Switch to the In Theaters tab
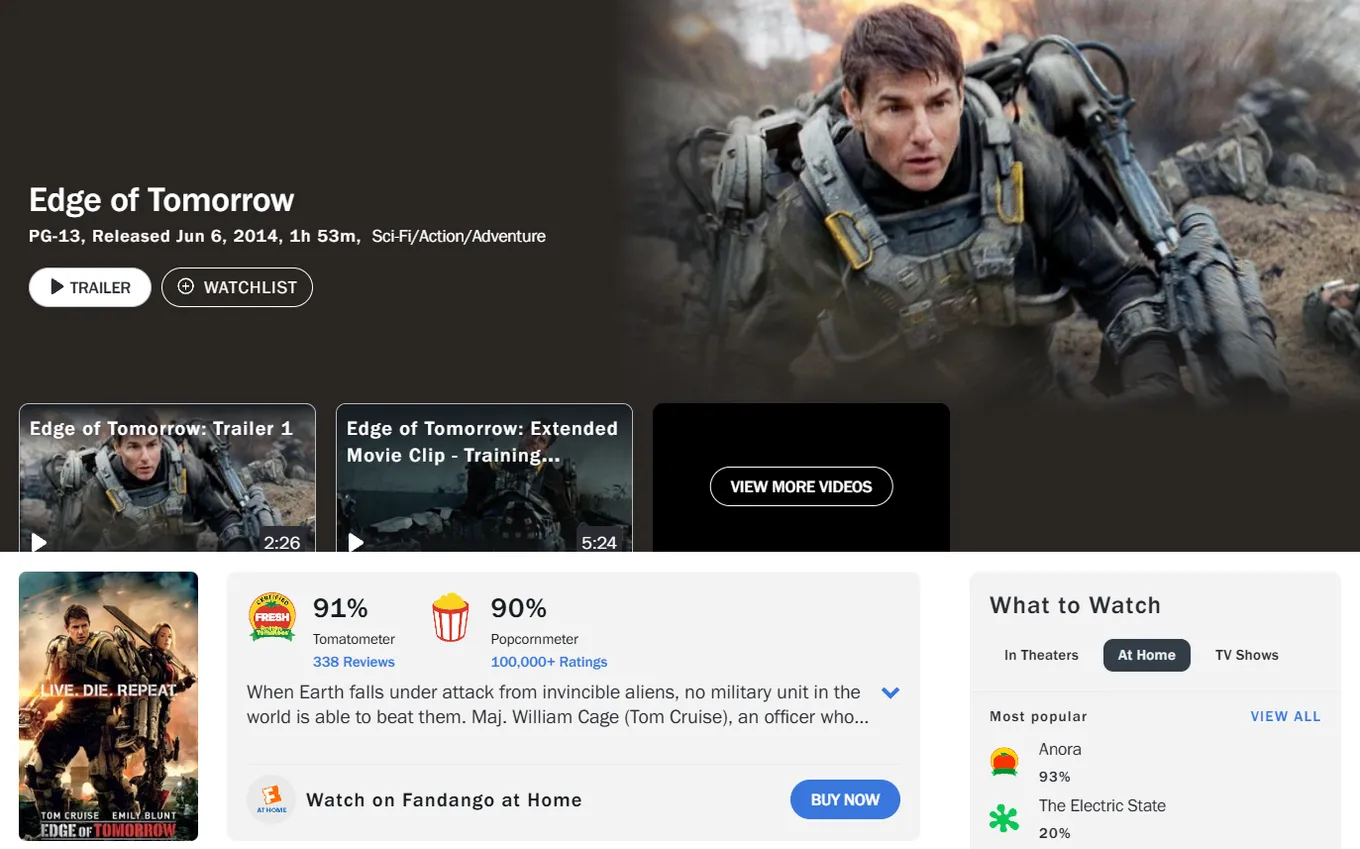The height and width of the screenshot is (849, 1360). tap(1041, 655)
